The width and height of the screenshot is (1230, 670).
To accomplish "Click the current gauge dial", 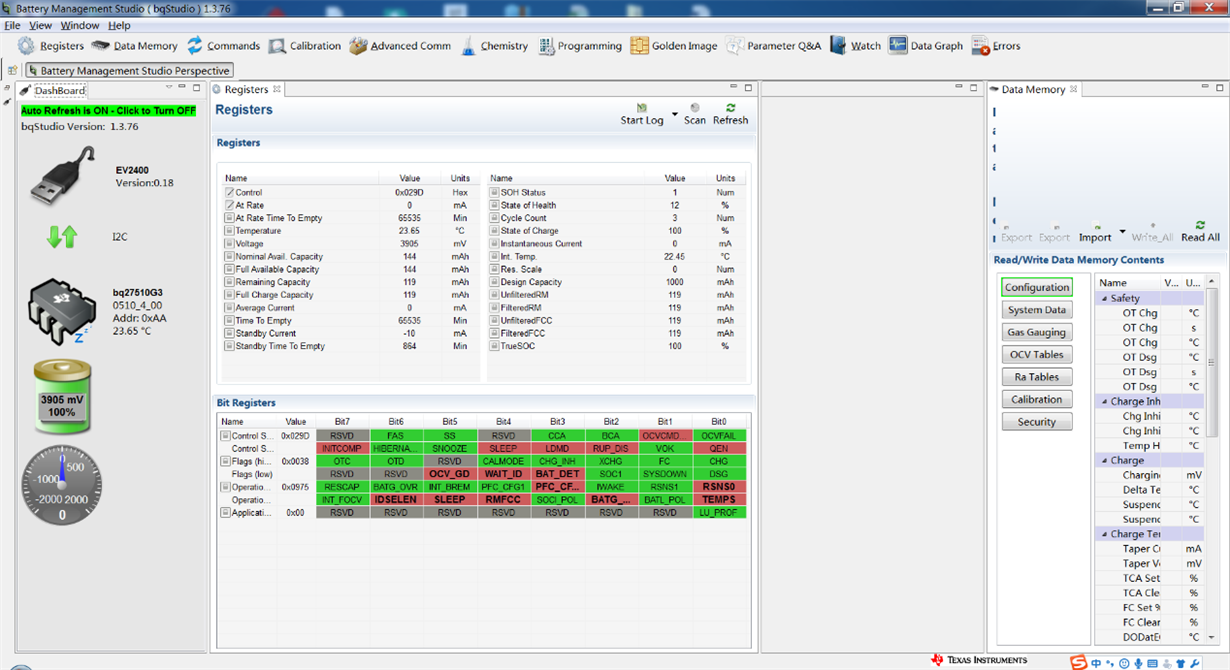I will pos(62,486).
